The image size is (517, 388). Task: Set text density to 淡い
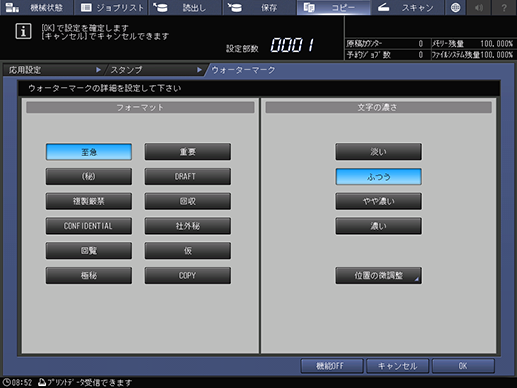[x=378, y=152]
